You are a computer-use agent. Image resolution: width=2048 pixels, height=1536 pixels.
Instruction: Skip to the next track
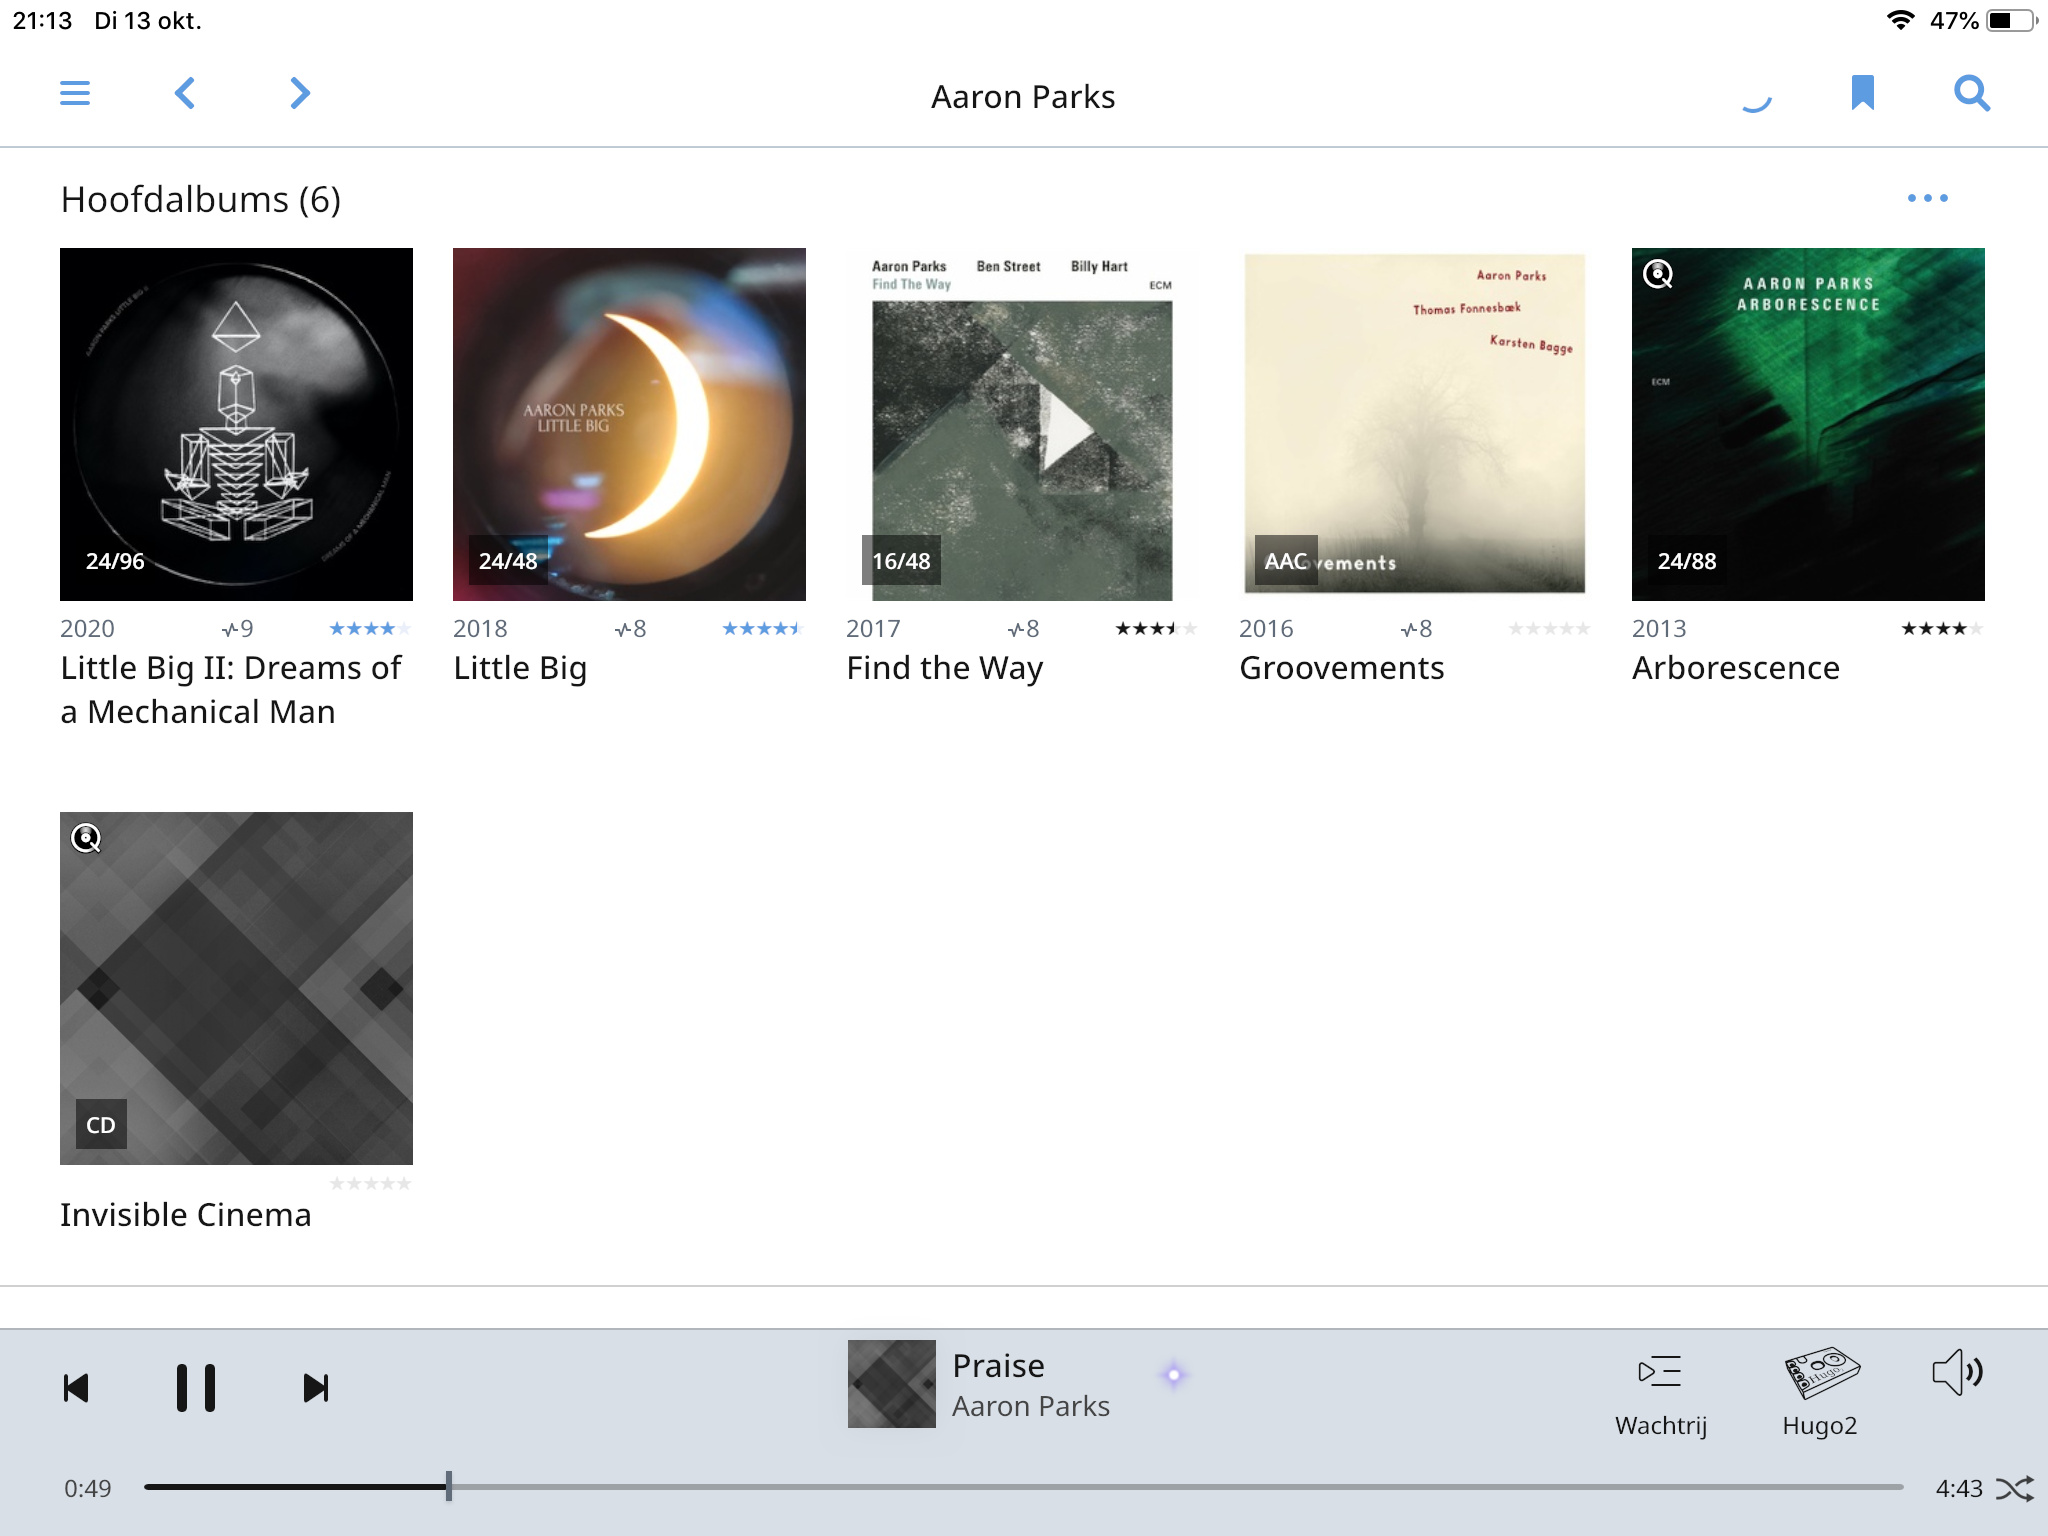(x=316, y=1388)
